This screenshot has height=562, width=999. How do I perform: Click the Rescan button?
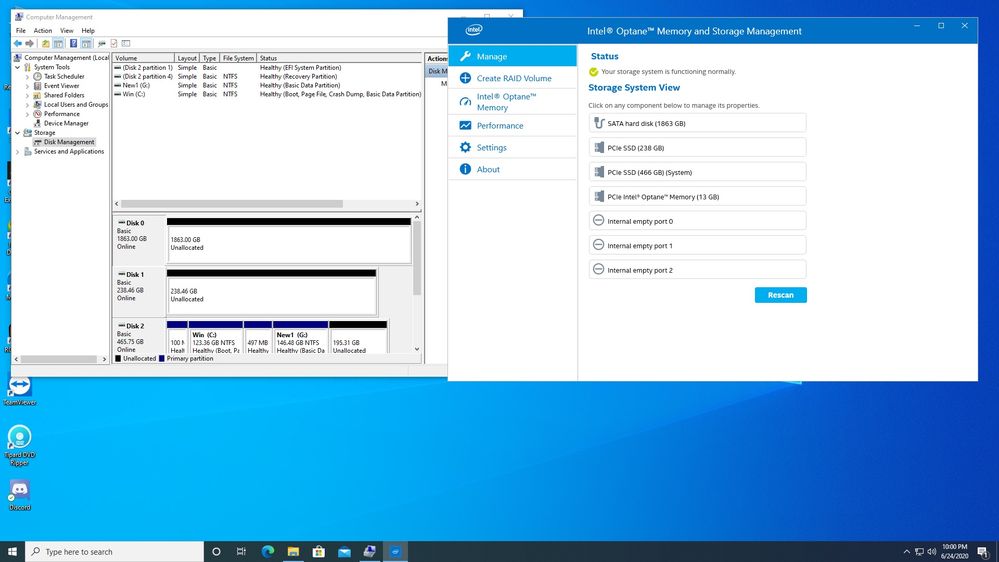(780, 295)
